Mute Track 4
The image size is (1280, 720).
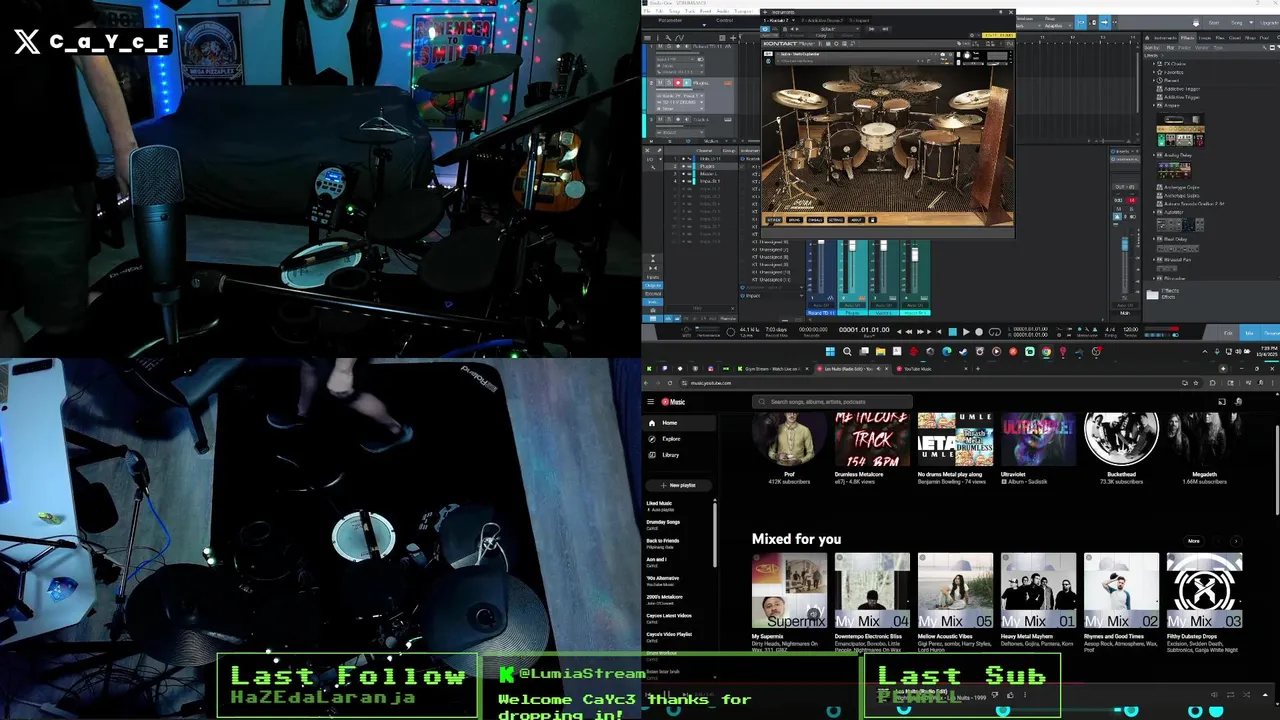pyautogui.click(x=660, y=119)
